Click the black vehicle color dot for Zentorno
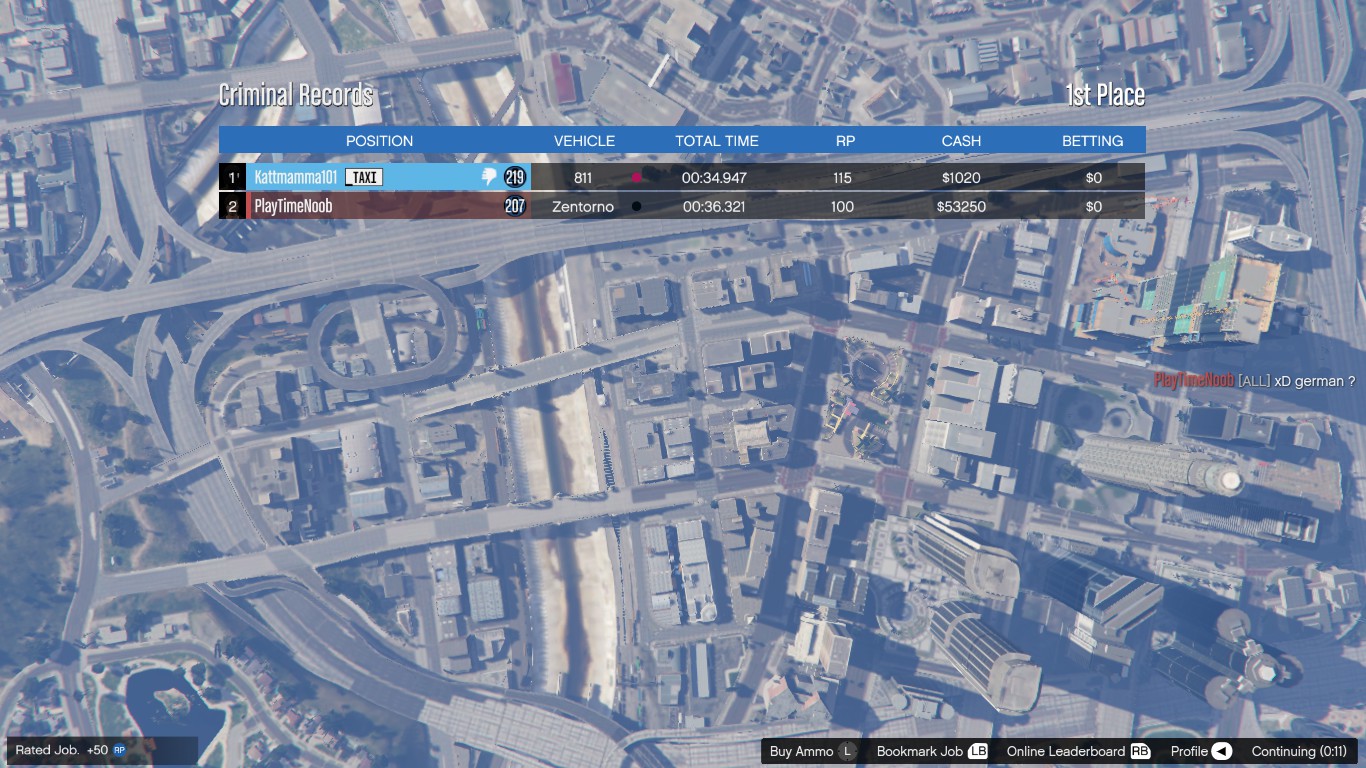 tap(636, 206)
